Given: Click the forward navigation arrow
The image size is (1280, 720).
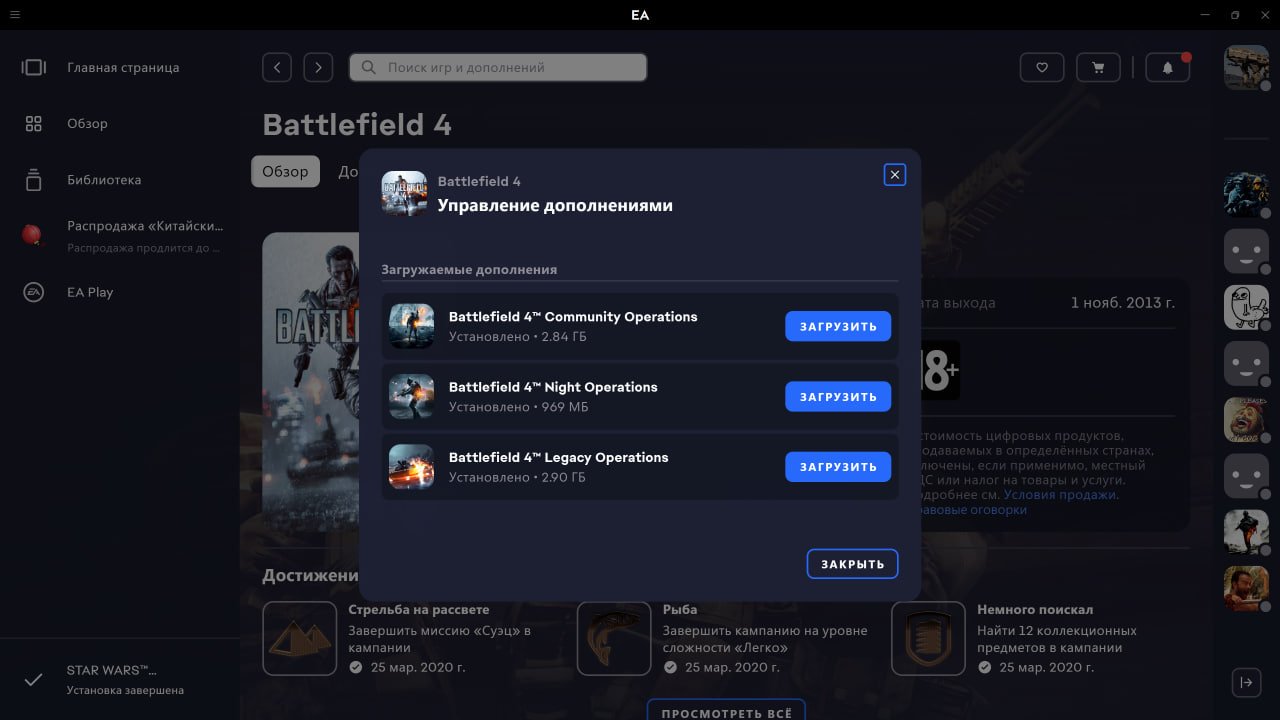Looking at the screenshot, I should (318, 67).
